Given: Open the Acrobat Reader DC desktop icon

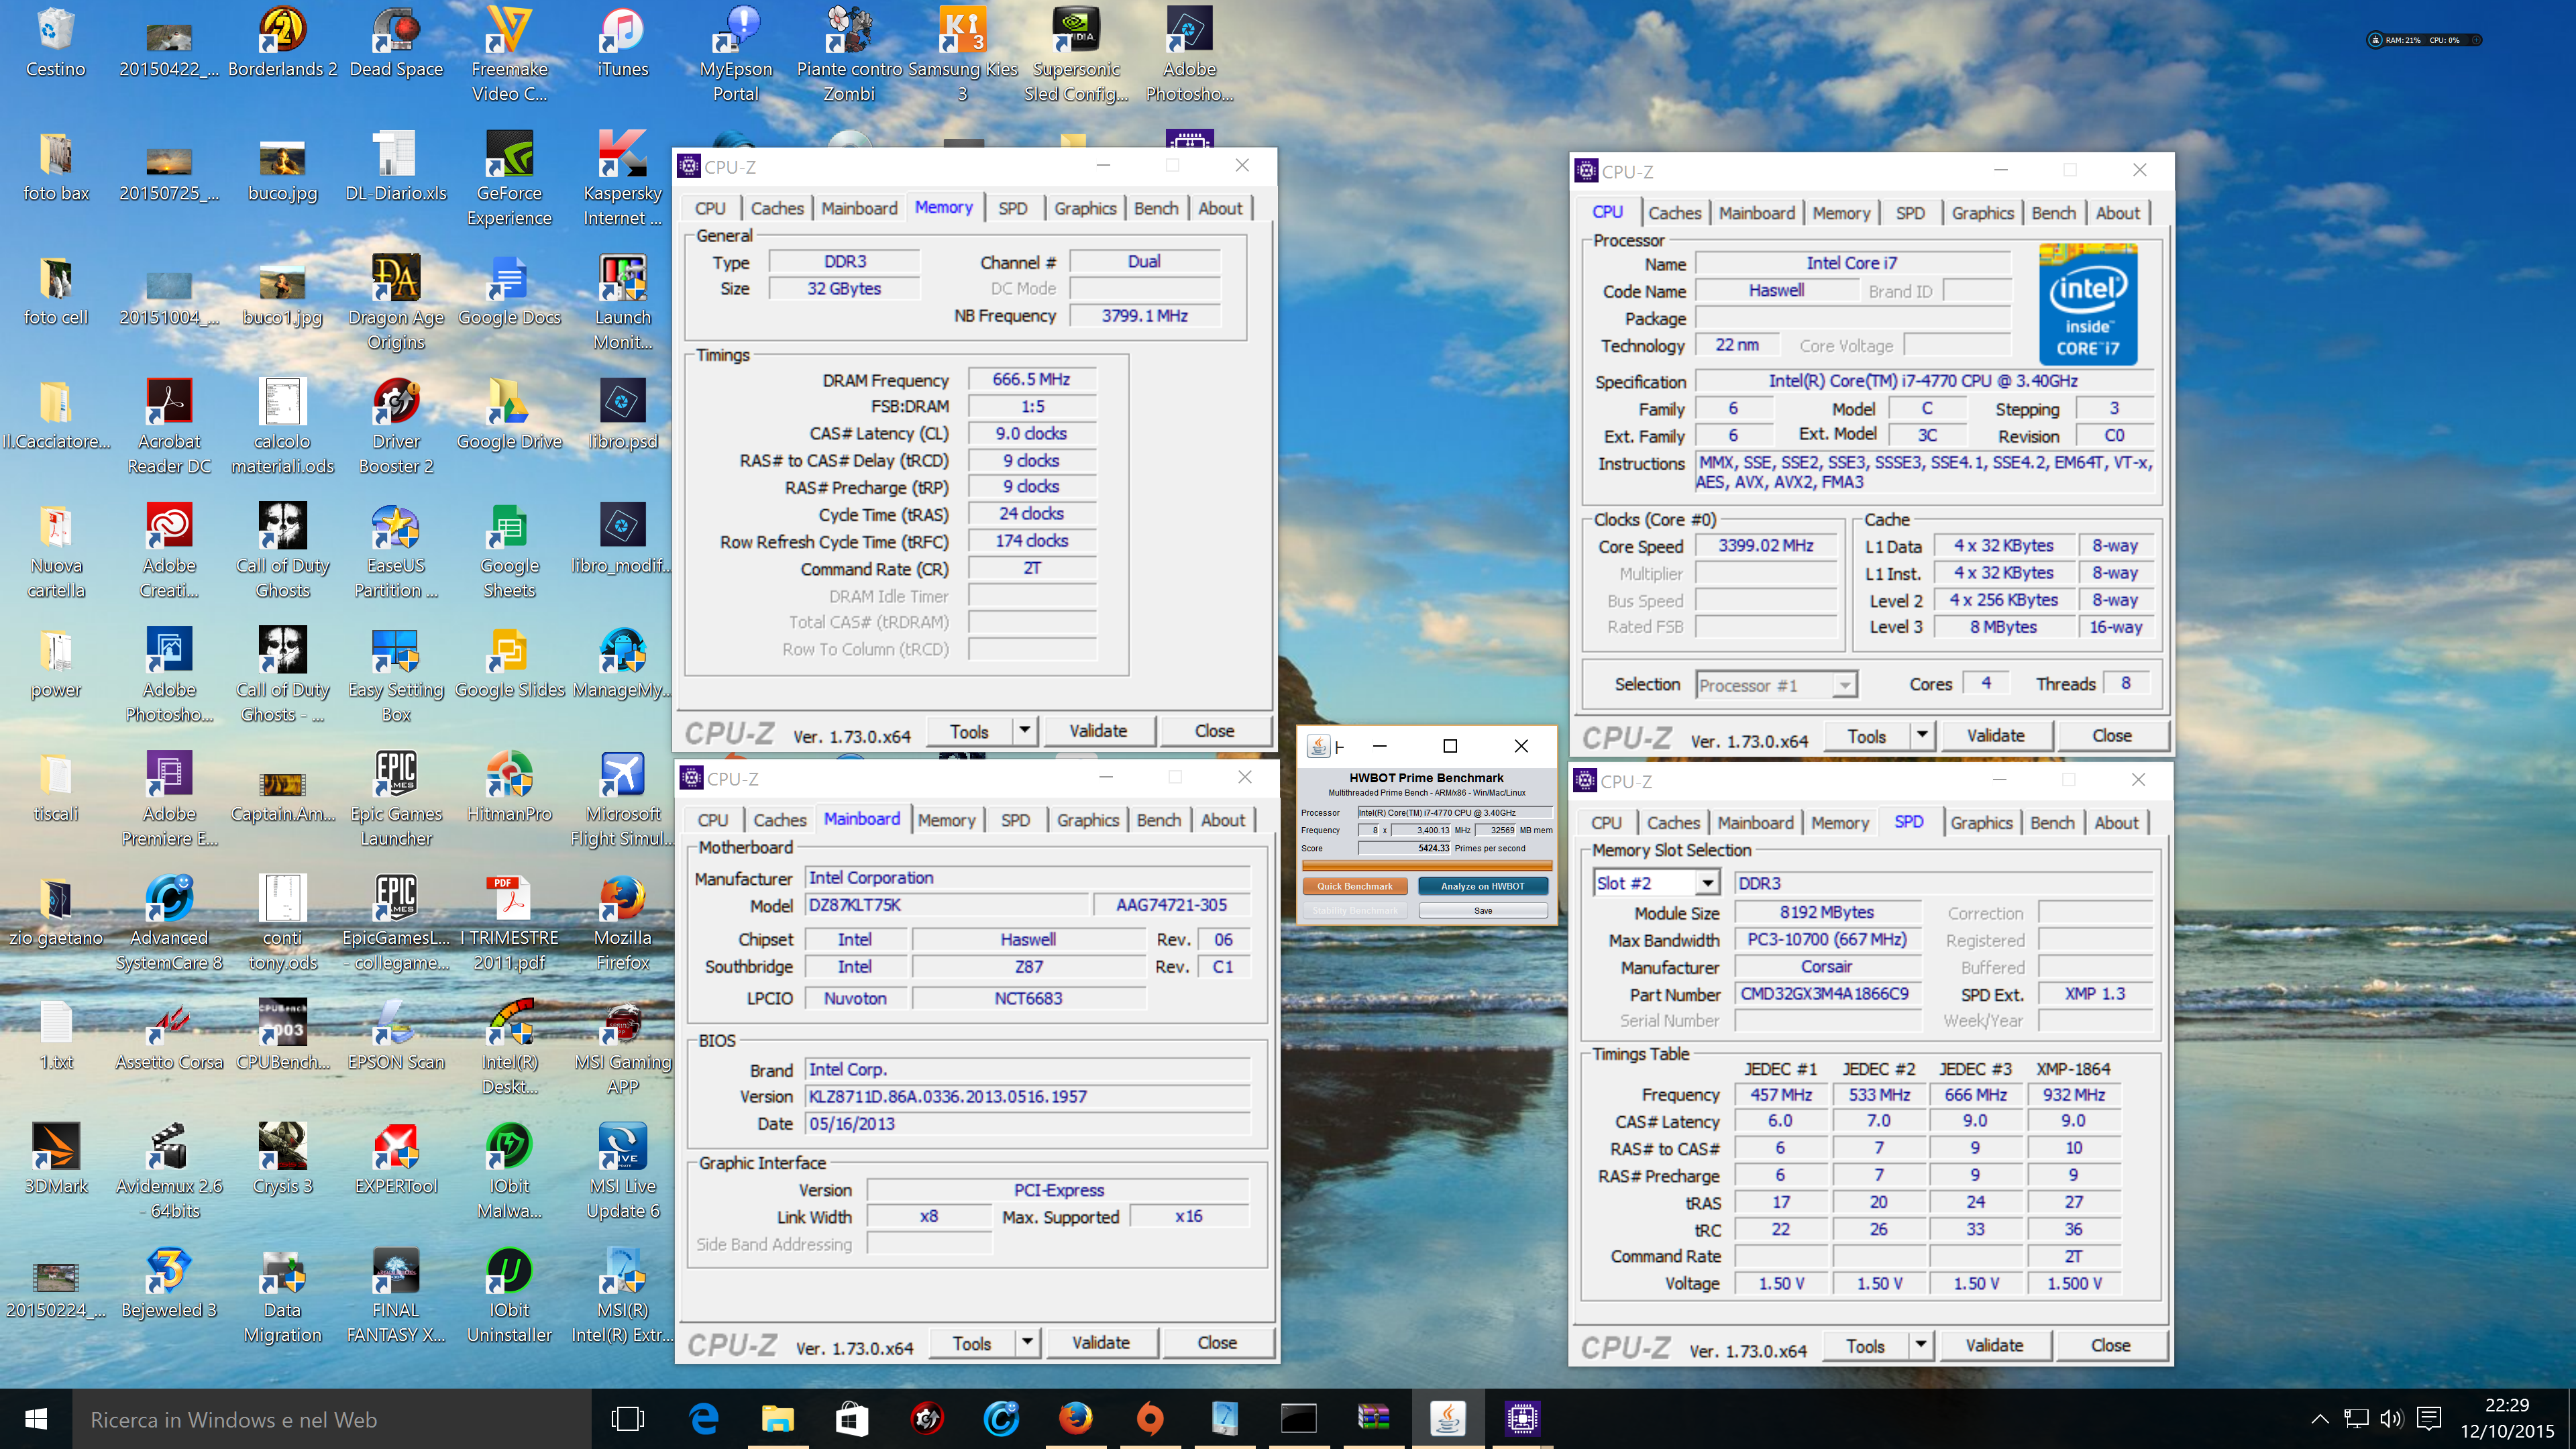Looking at the screenshot, I should click(169, 427).
